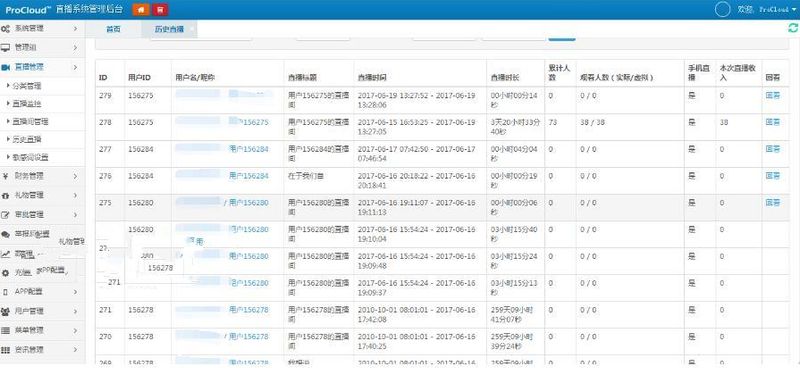Click the 回看 link in row 276
The image size is (800, 383).
[772, 176]
